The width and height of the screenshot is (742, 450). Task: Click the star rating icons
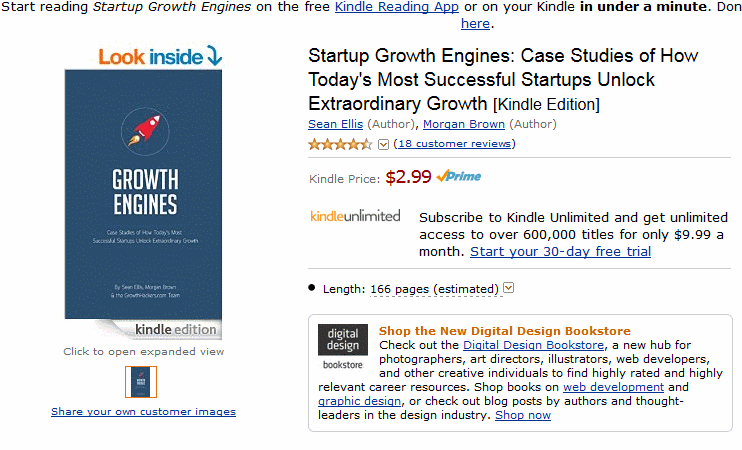[x=340, y=144]
